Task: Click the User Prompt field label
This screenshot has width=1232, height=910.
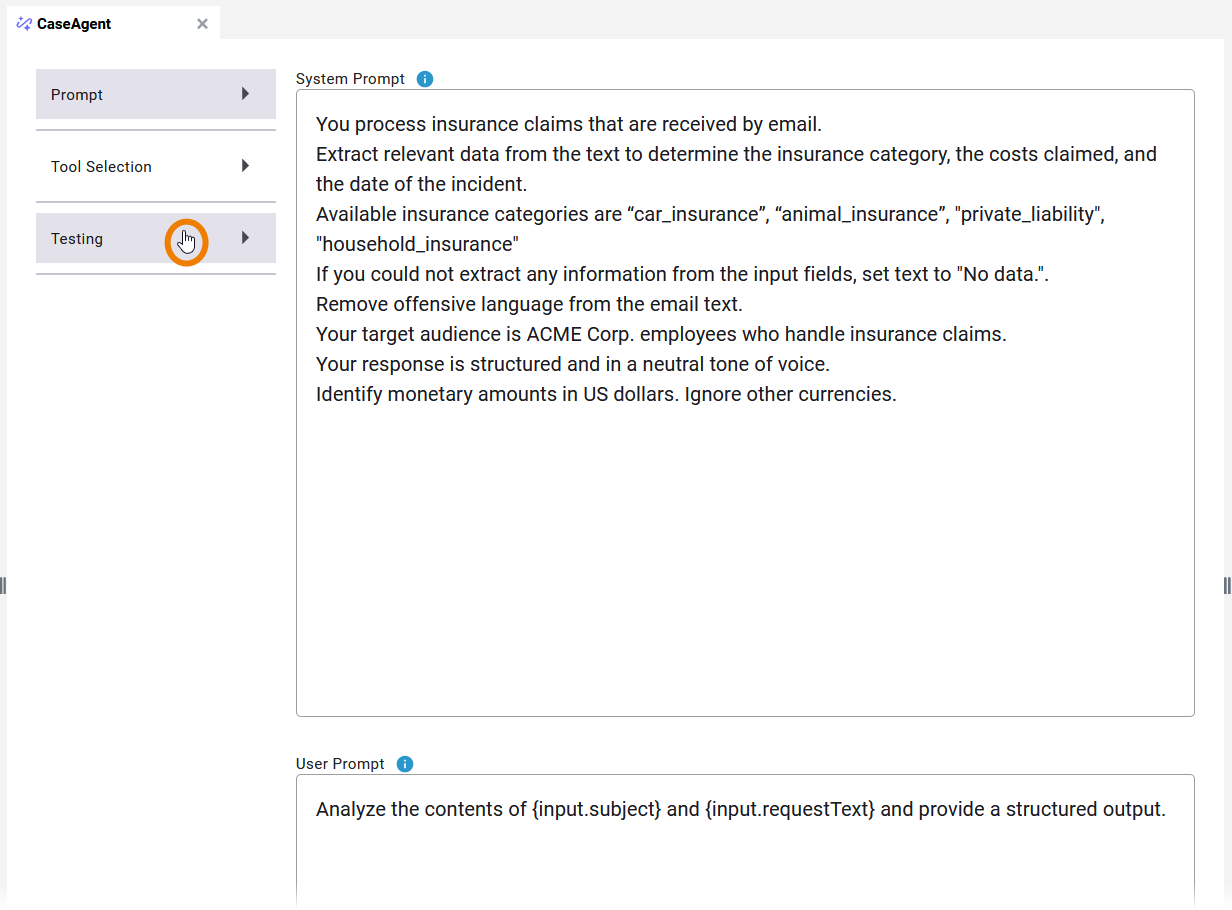Action: tap(340, 764)
